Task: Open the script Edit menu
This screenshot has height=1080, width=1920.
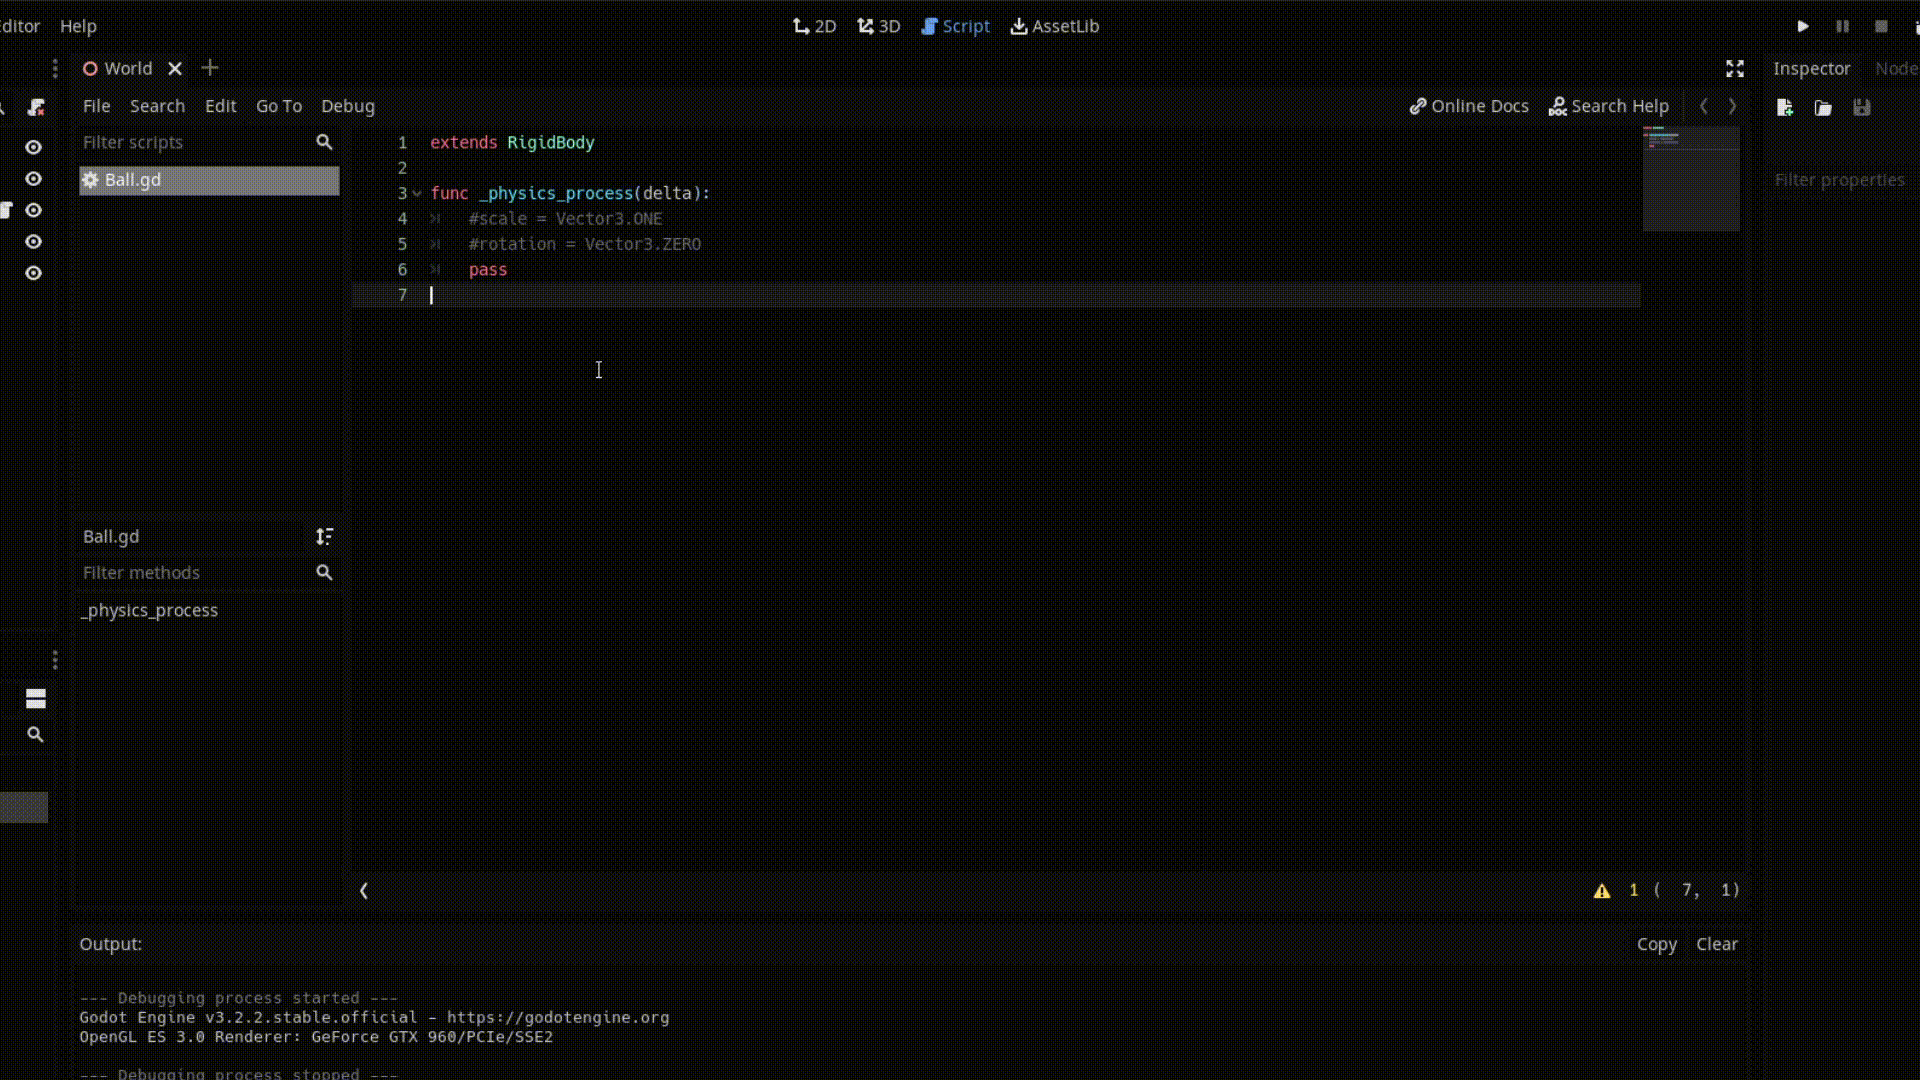Action: pyautogui.click(x=220, y=106)
